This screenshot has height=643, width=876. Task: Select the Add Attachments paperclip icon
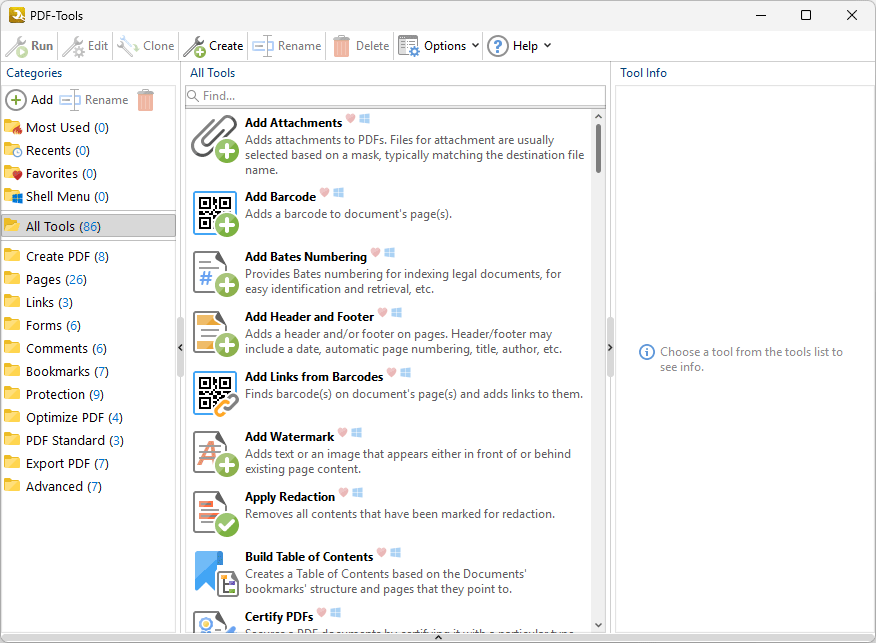(x=215, y=139)
